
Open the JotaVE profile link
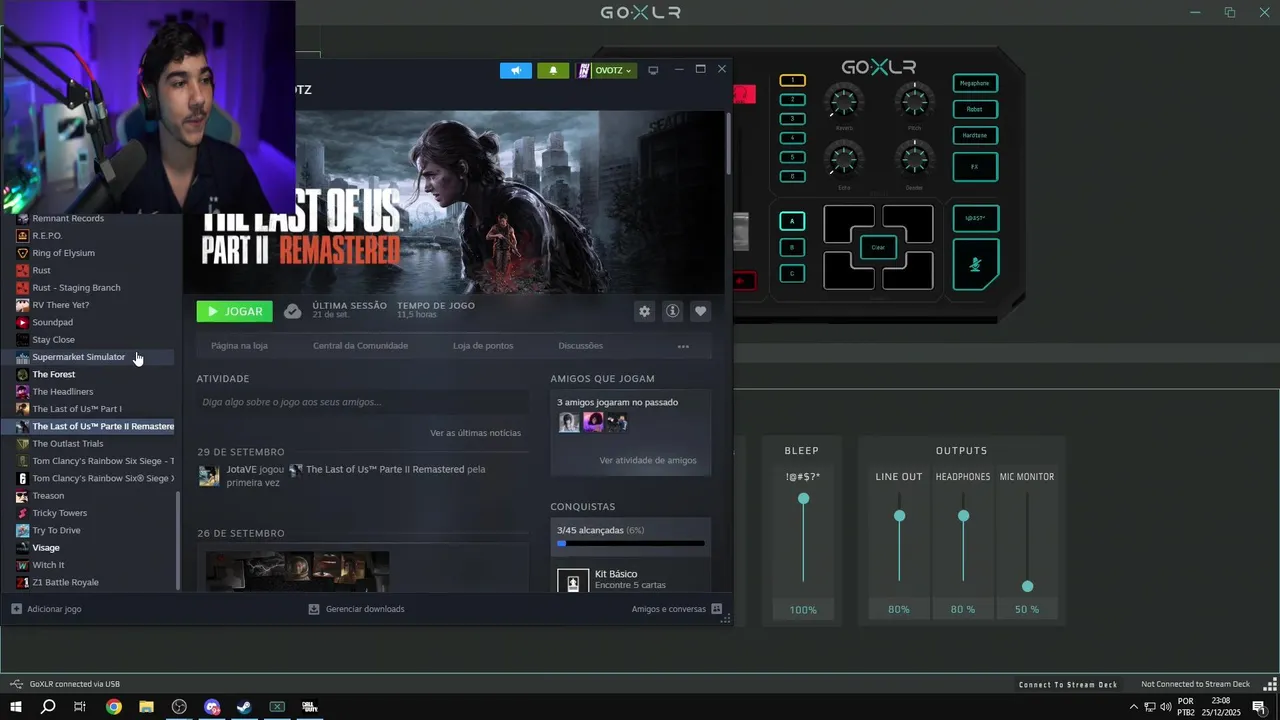[241, 469]
